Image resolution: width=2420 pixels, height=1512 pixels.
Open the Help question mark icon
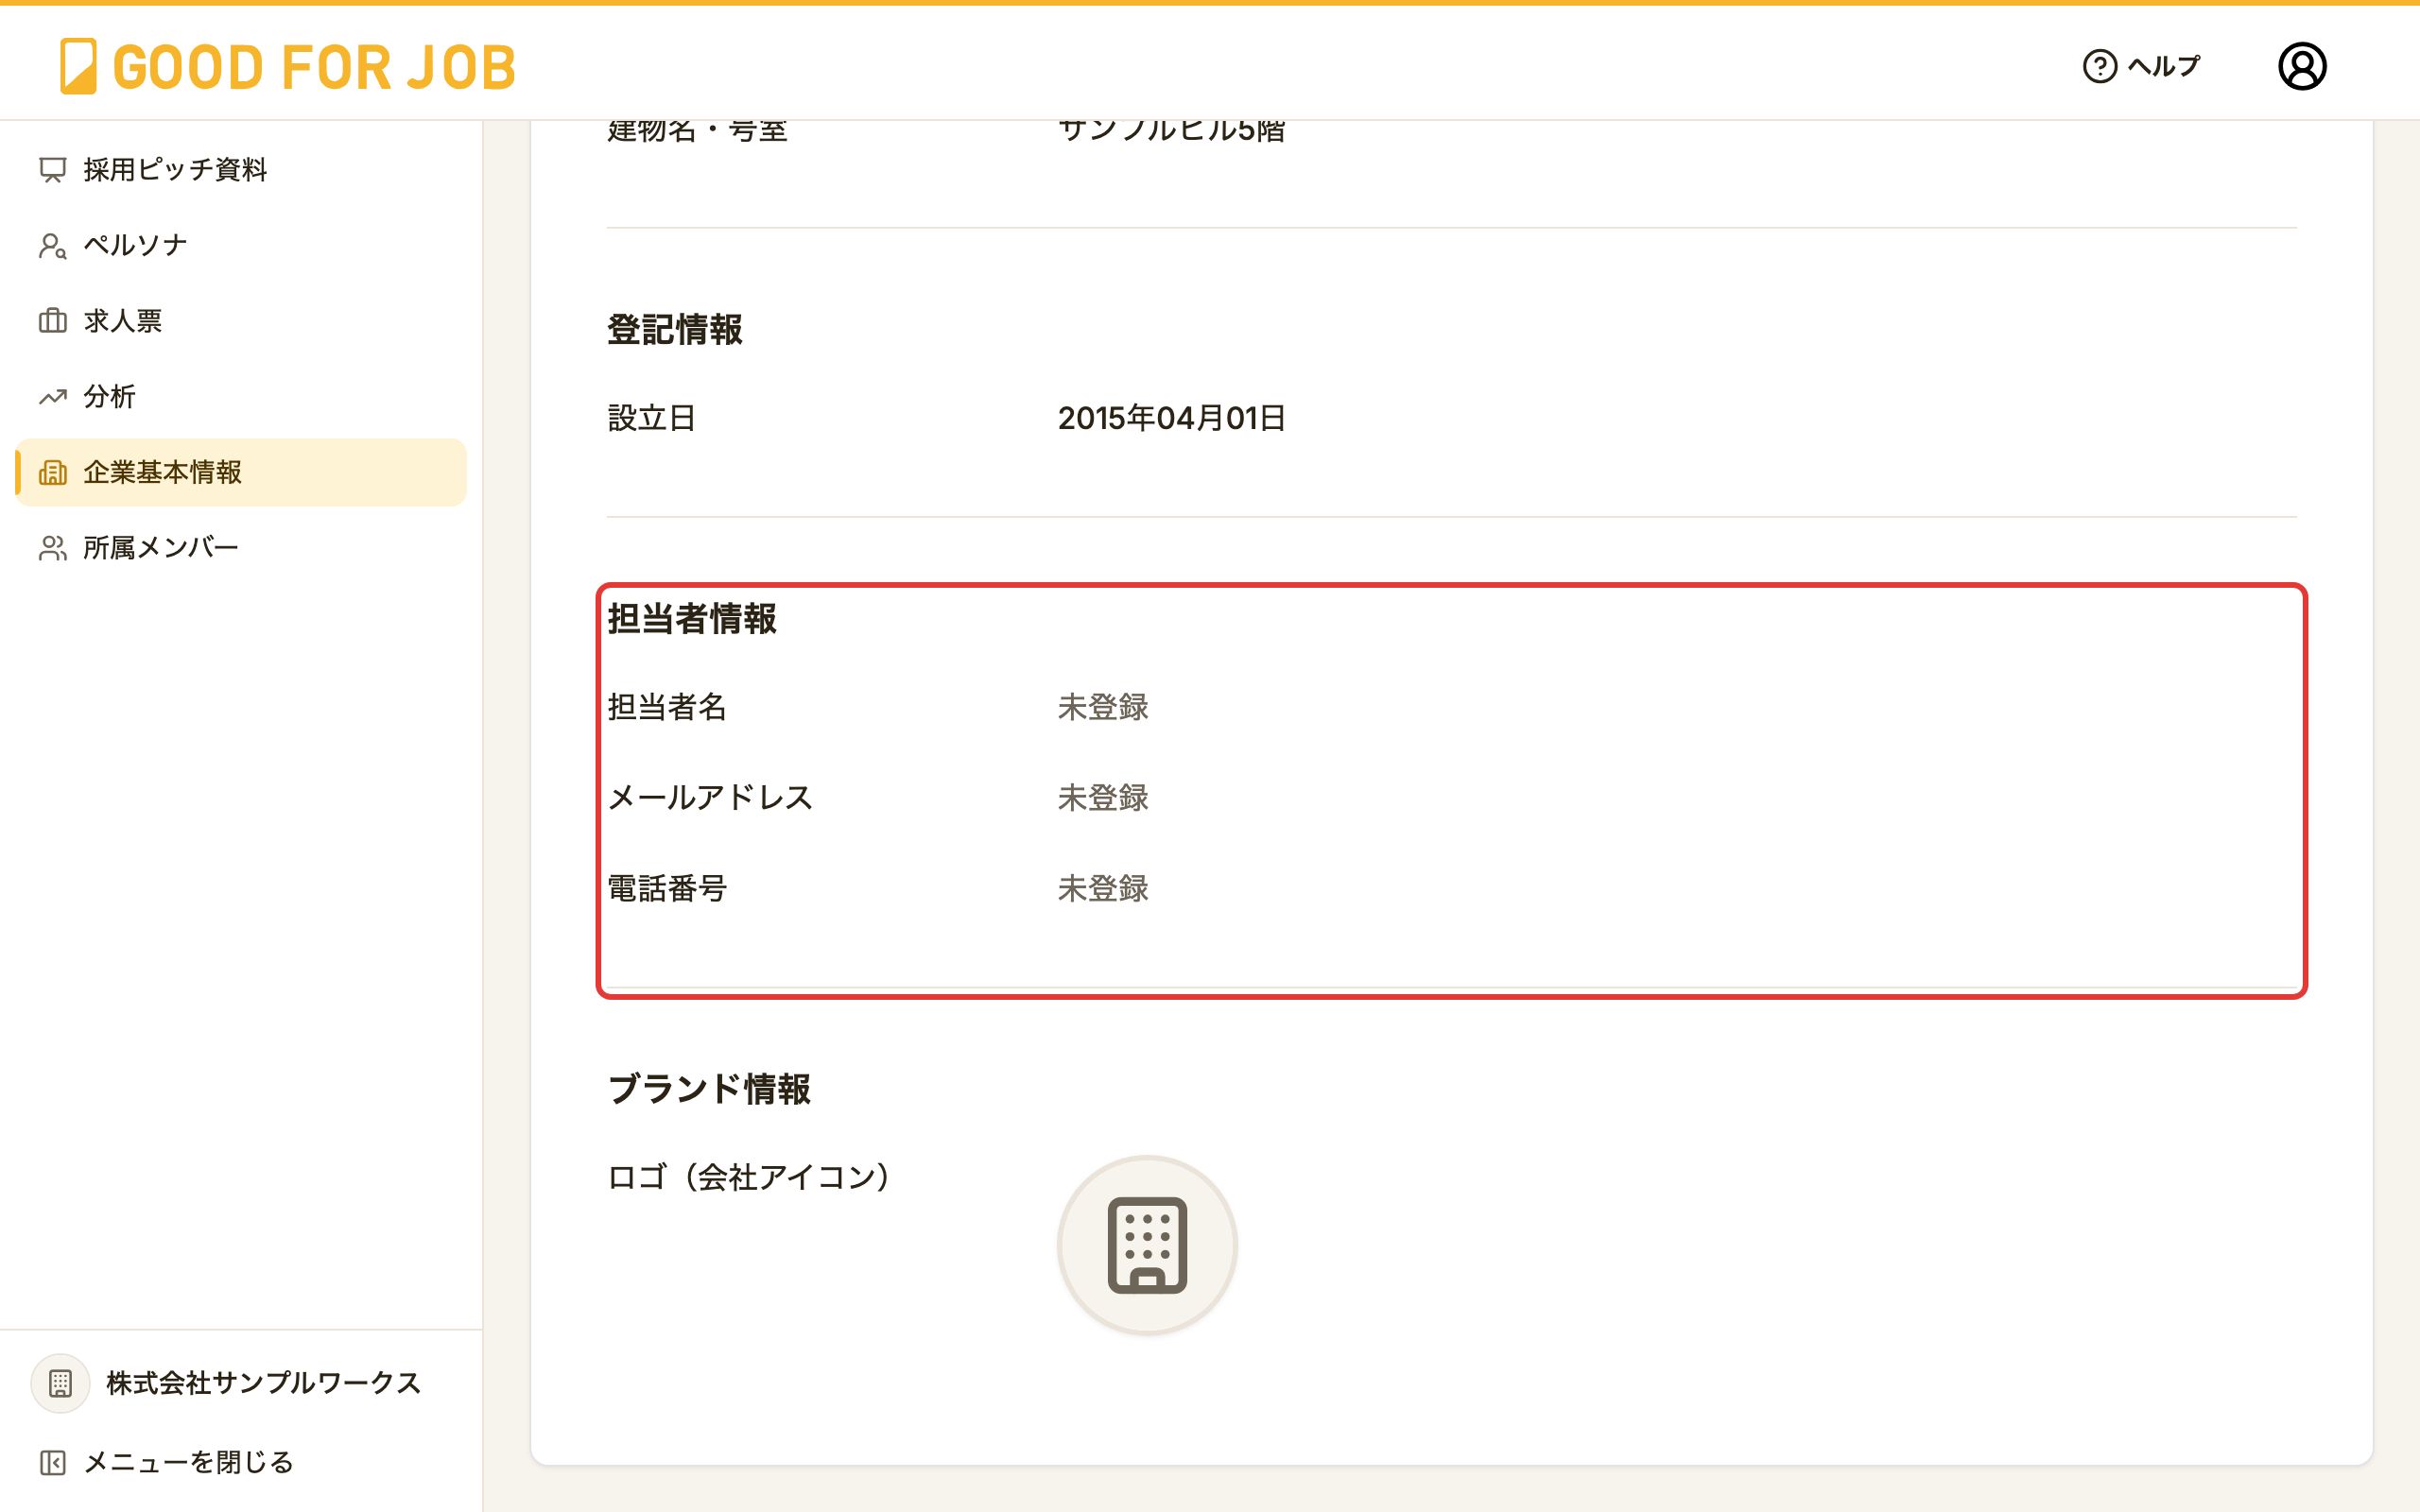coord(2099,66)
